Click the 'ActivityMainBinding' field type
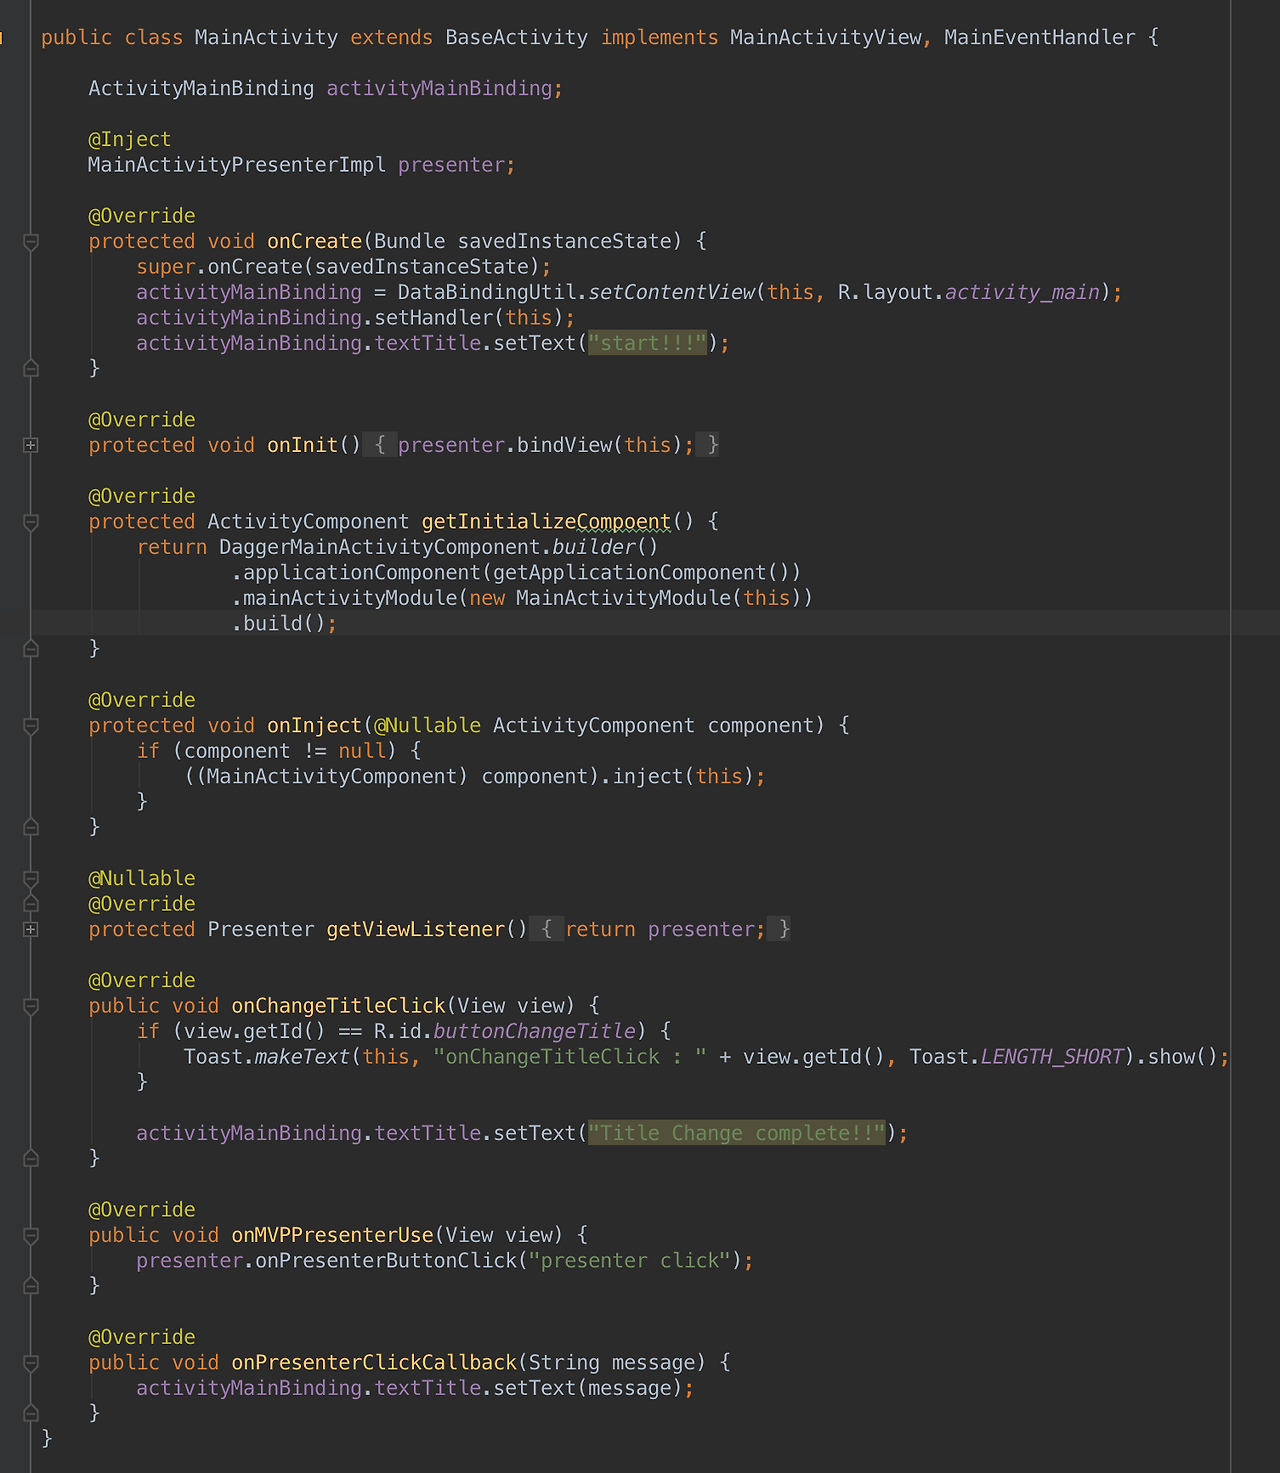The width and height of the screenshot is (1280, 1473). (x=201, y=88)
